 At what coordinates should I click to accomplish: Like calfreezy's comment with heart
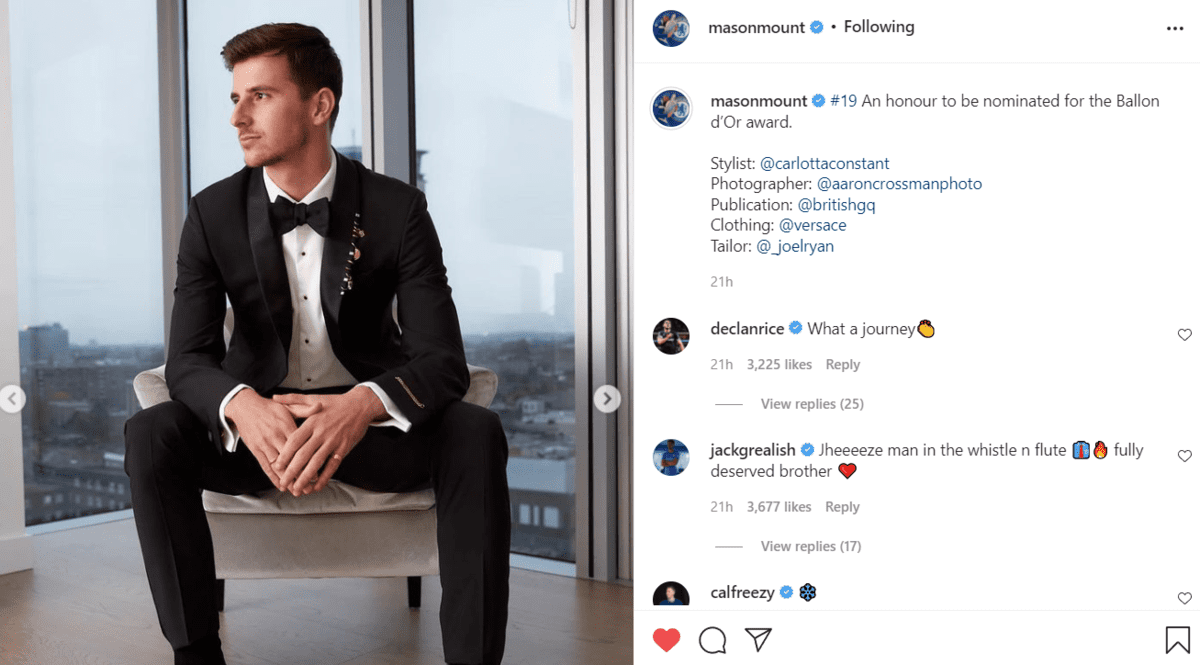pyautogui.click(x=1184, y=598)
